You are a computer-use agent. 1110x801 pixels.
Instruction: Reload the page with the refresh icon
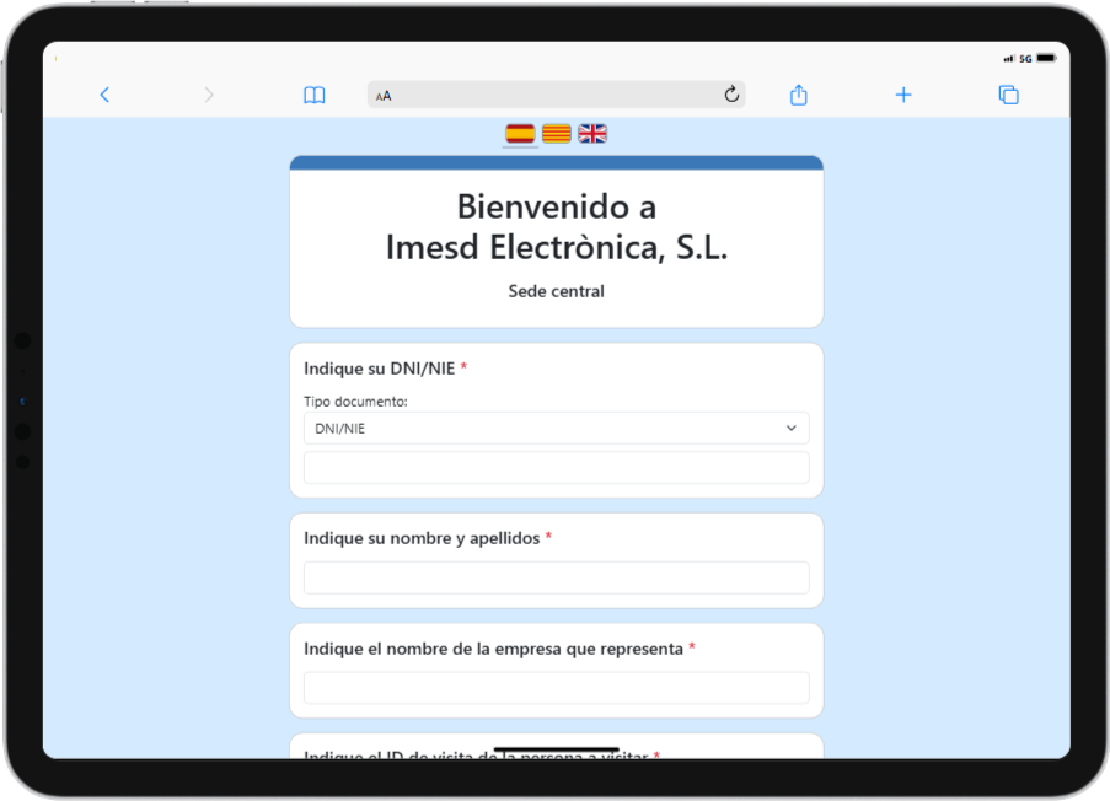coord(732,94)
